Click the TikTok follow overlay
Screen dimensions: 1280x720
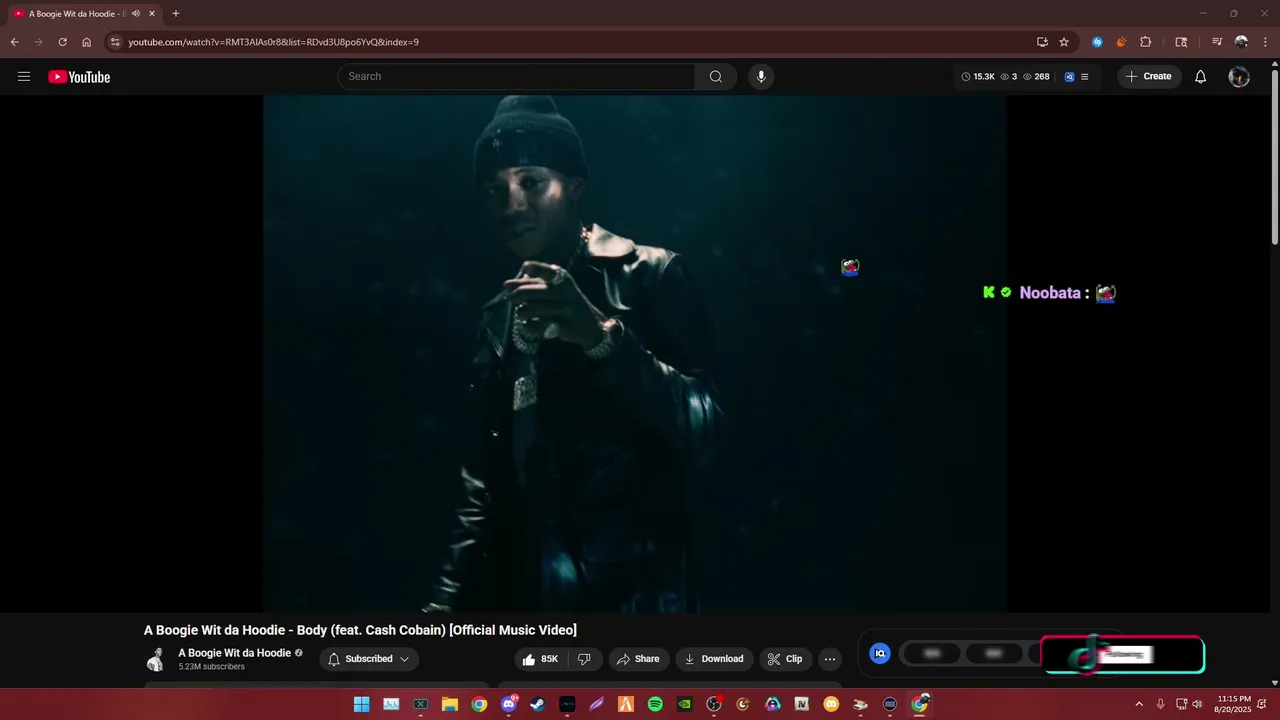(1123, 655)
